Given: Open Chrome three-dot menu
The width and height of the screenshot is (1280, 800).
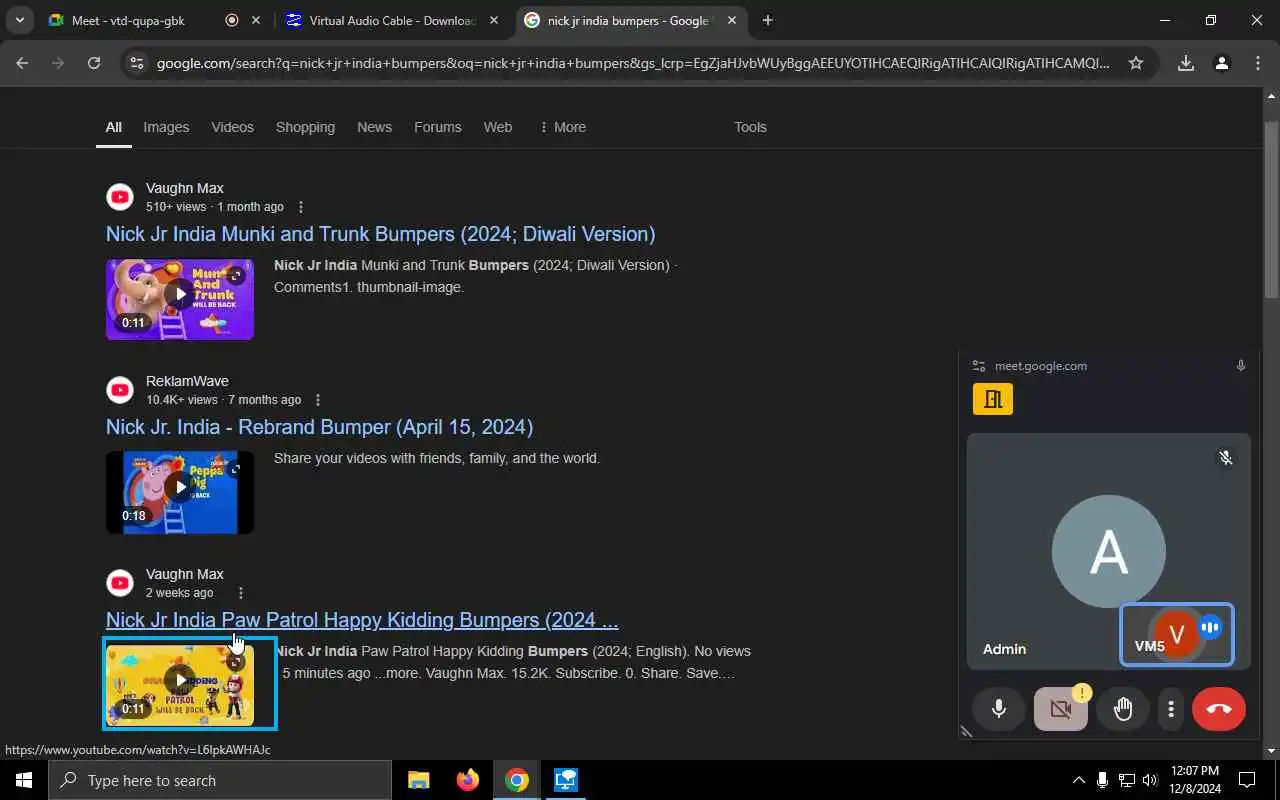Looking at the screenshot, I should click(1257, 63).
